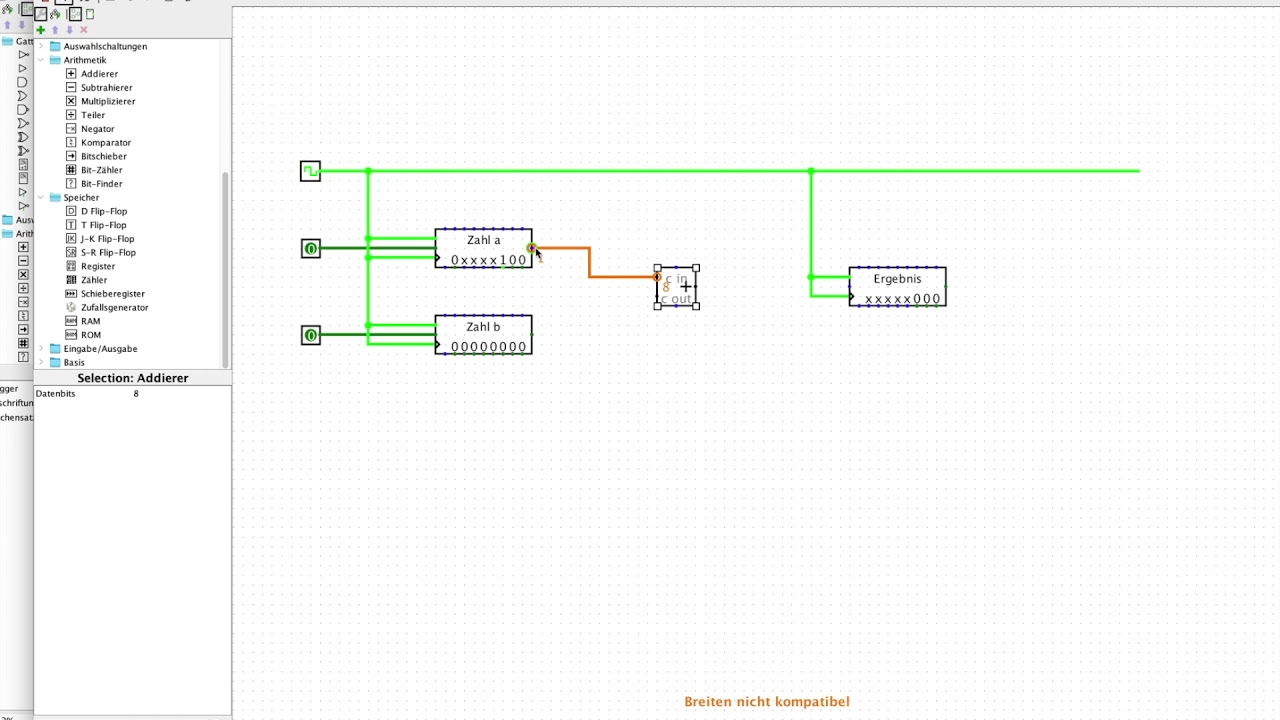Add a new circuit with the green plus
This screenshot has height=720, width=1280.
coord(41,30)
